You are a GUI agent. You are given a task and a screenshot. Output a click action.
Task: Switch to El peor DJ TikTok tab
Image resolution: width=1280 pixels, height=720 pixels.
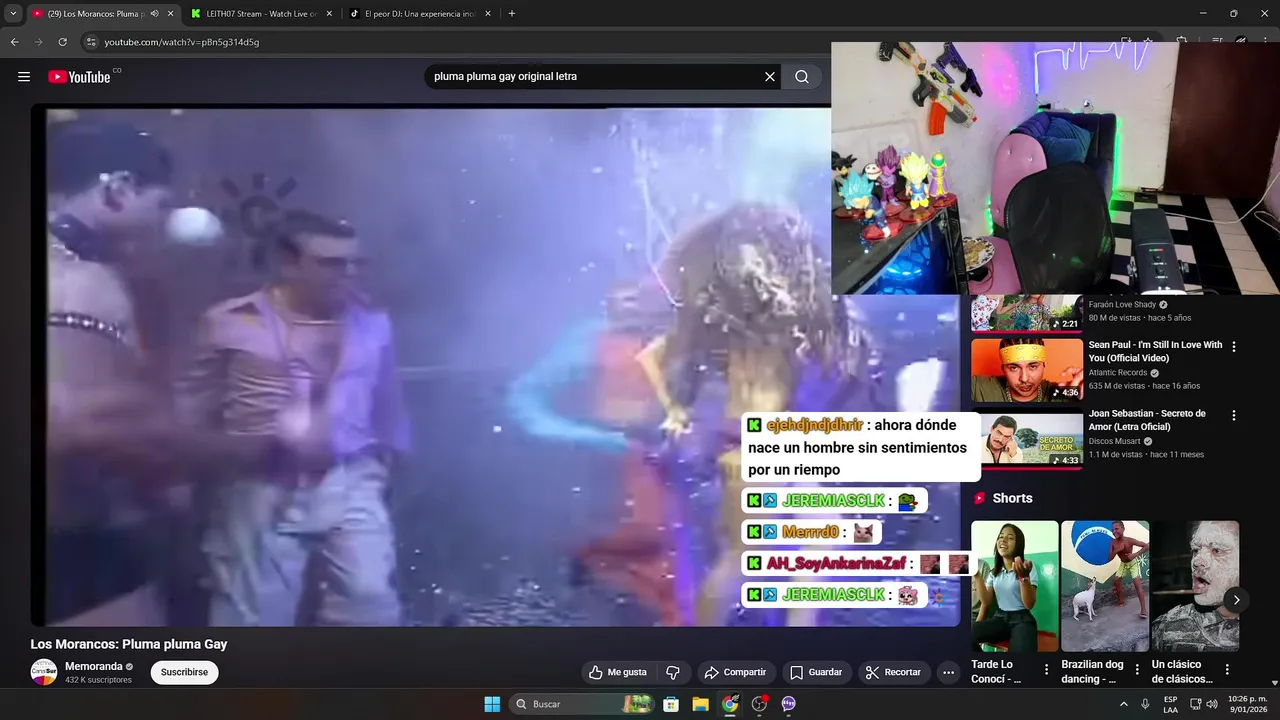[420, 14]
